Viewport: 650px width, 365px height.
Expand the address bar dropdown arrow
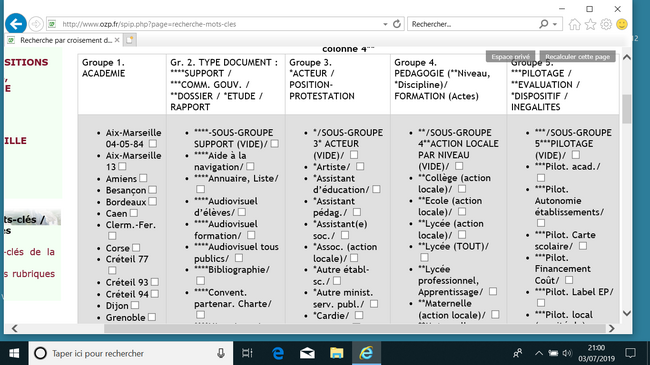coord(385,24)
